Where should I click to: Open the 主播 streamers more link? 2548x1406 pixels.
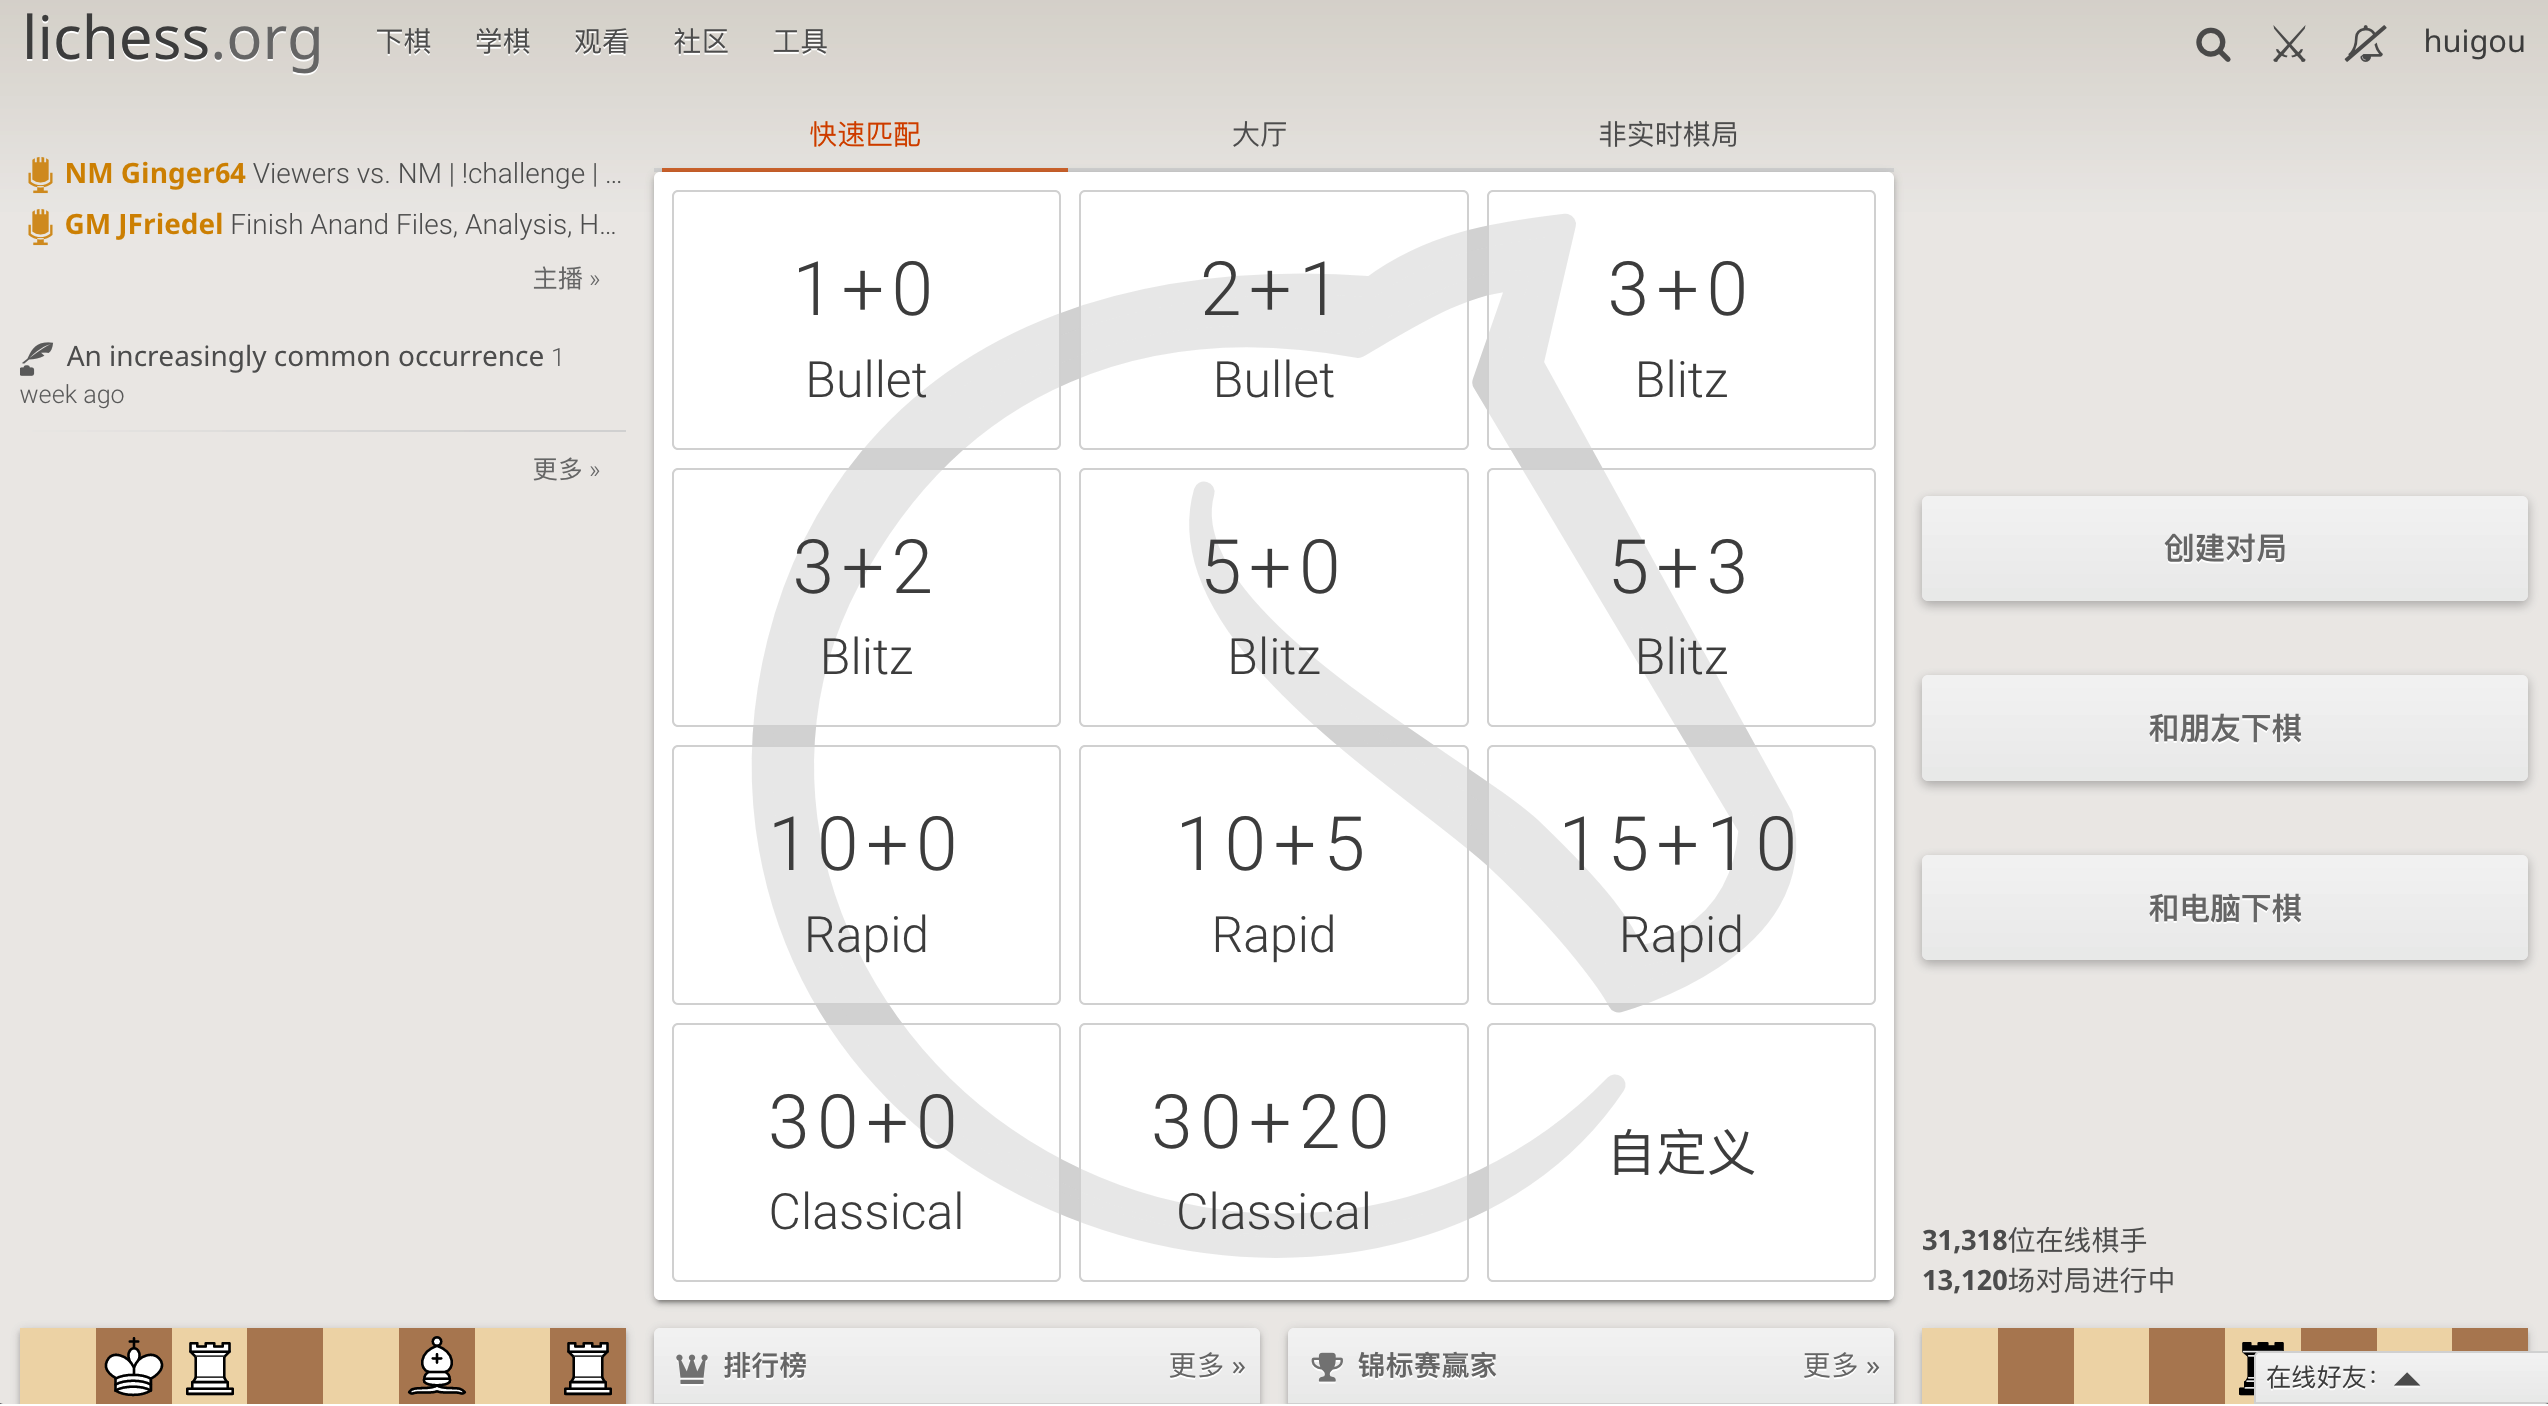(x=566, y=279)
